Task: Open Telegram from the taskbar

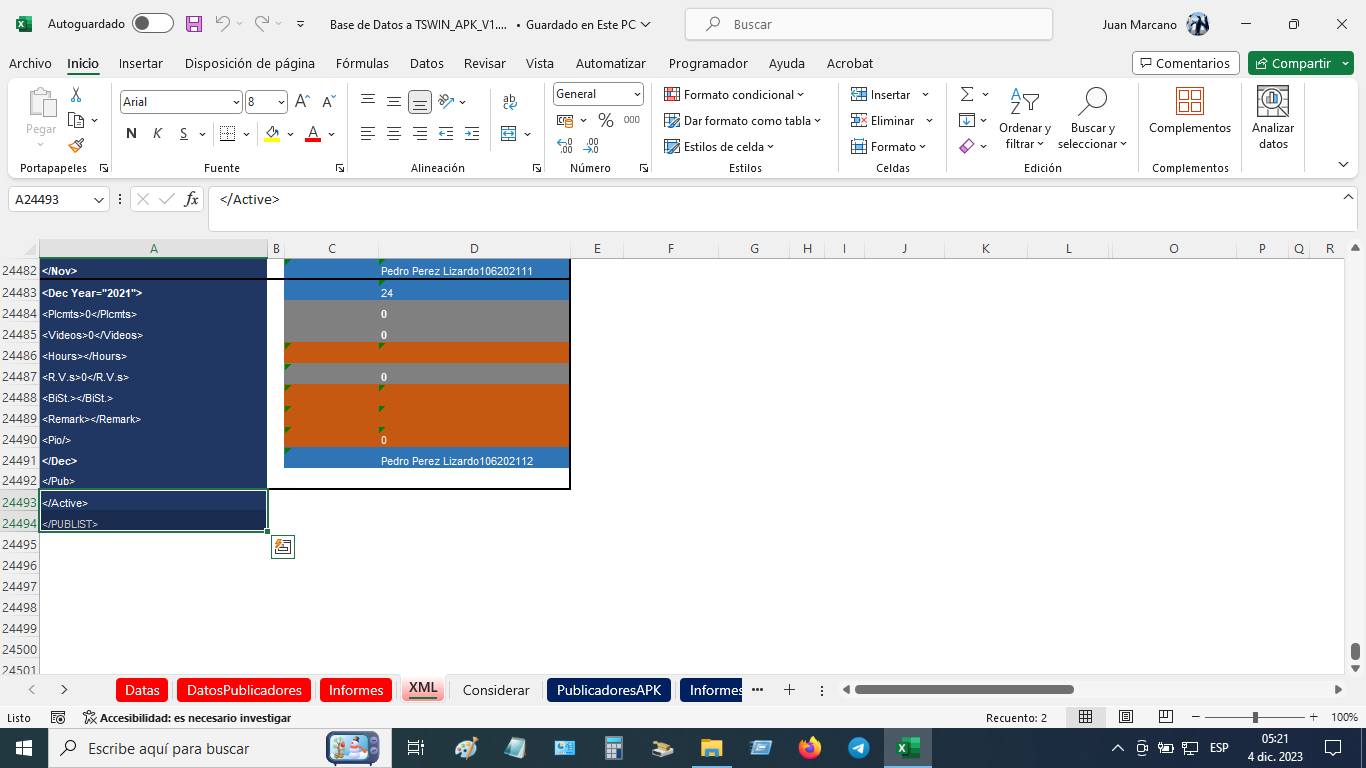Action: 858,748
